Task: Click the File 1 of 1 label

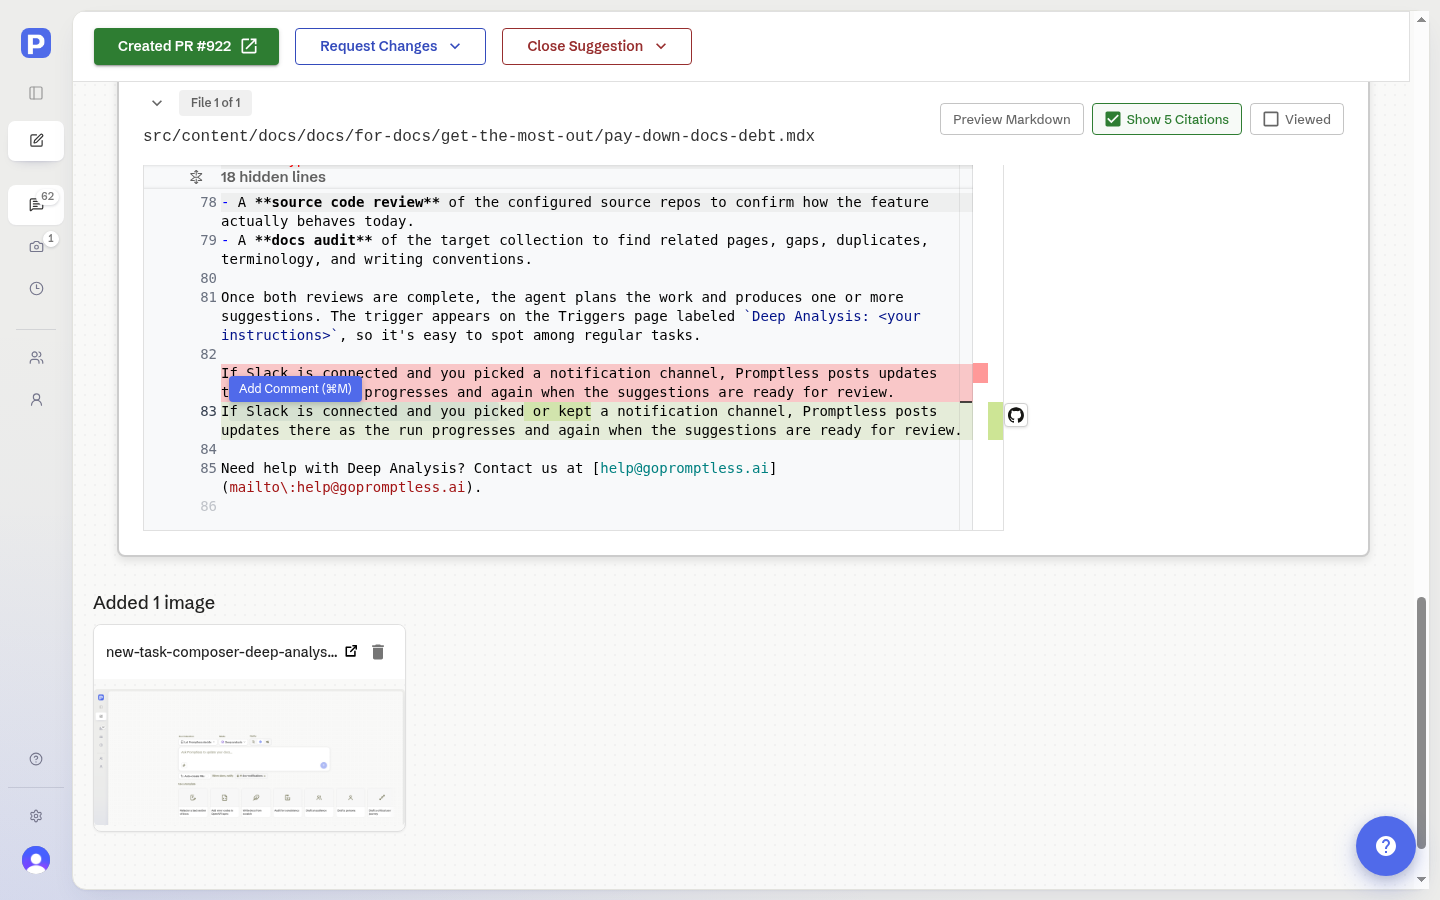Action: pos(216,103)
